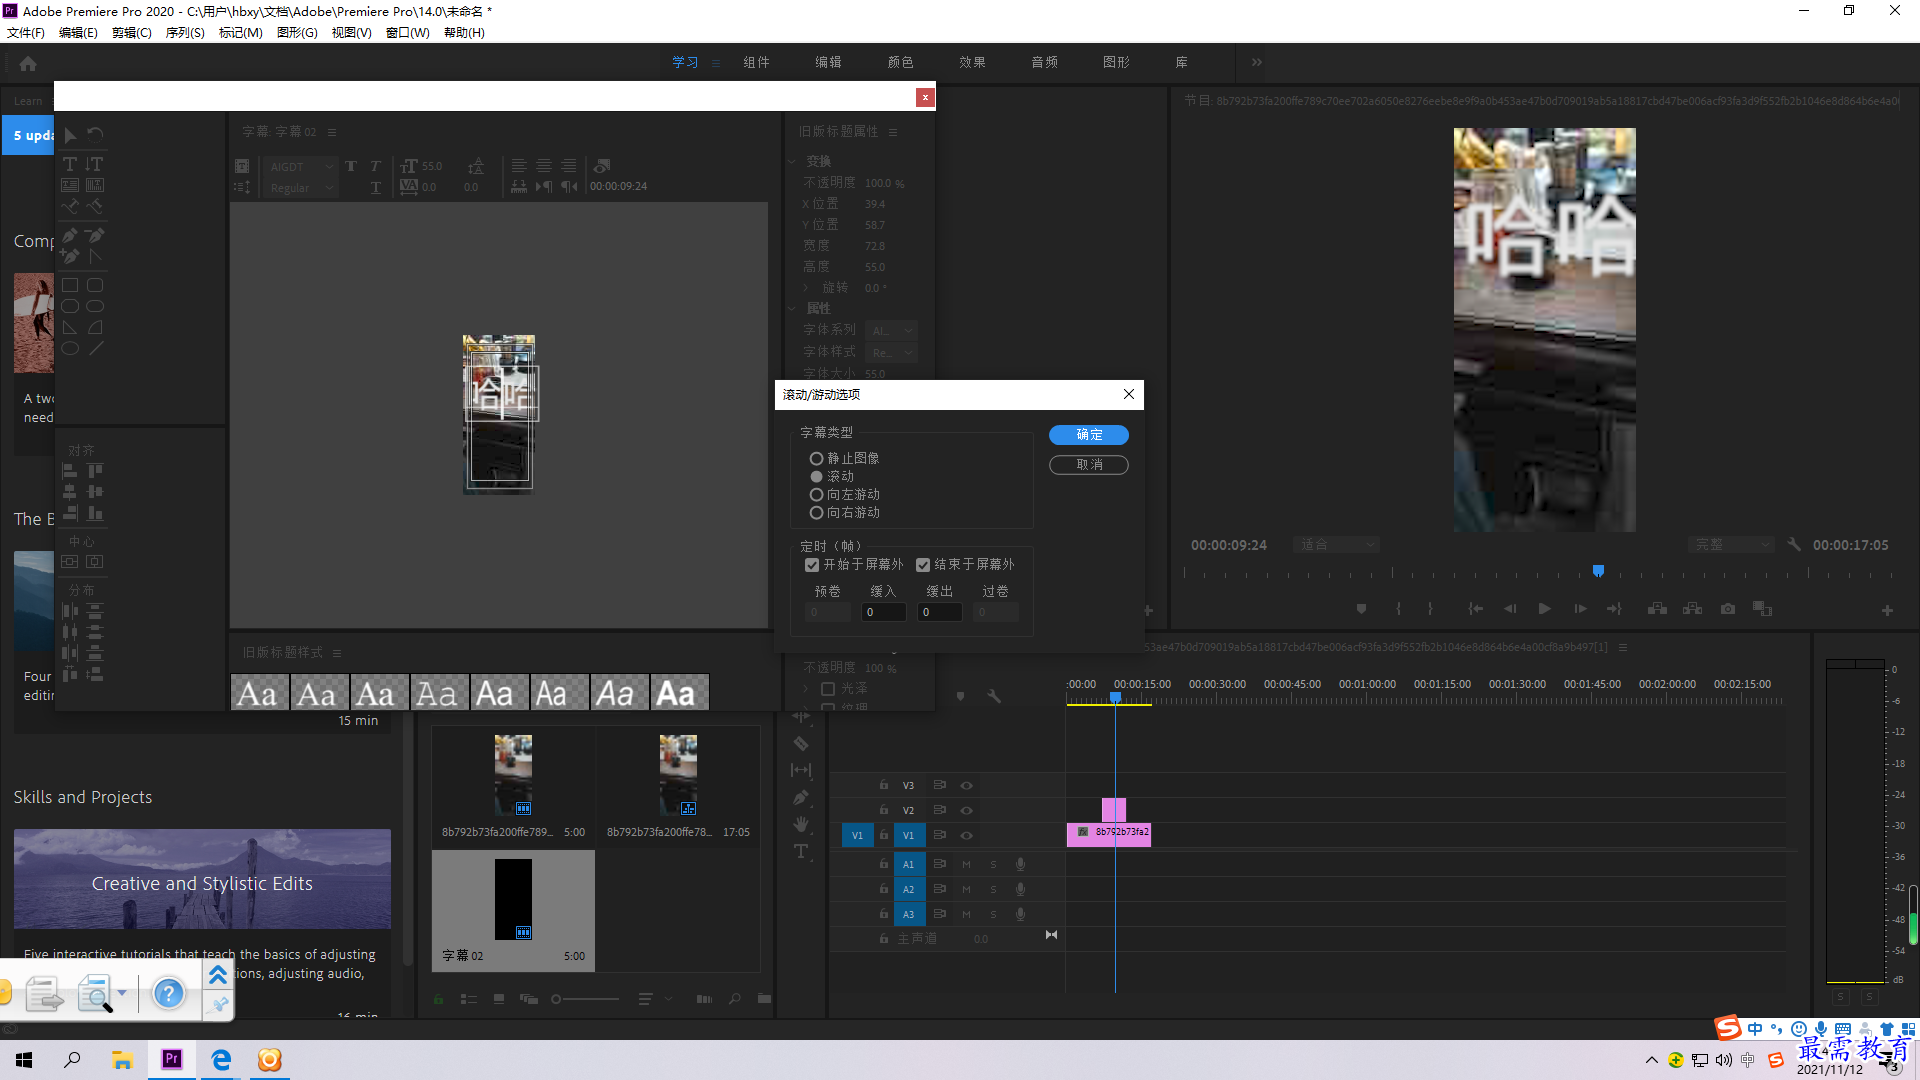Switch to the 颜色 workspace tab
Viewport: 1920px width, 1080px height.
(900, 62)
